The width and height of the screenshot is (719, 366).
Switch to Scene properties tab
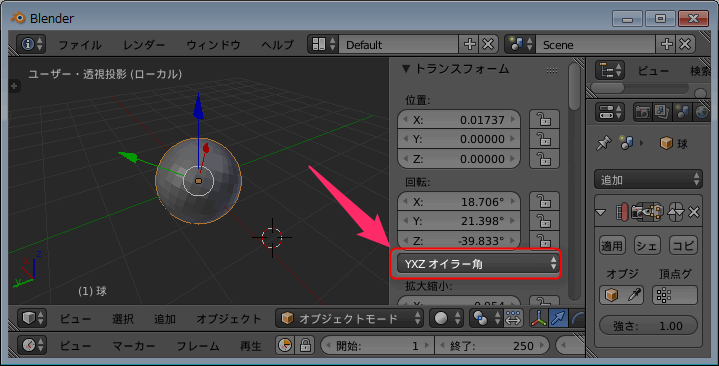click(x=682, y=112)
